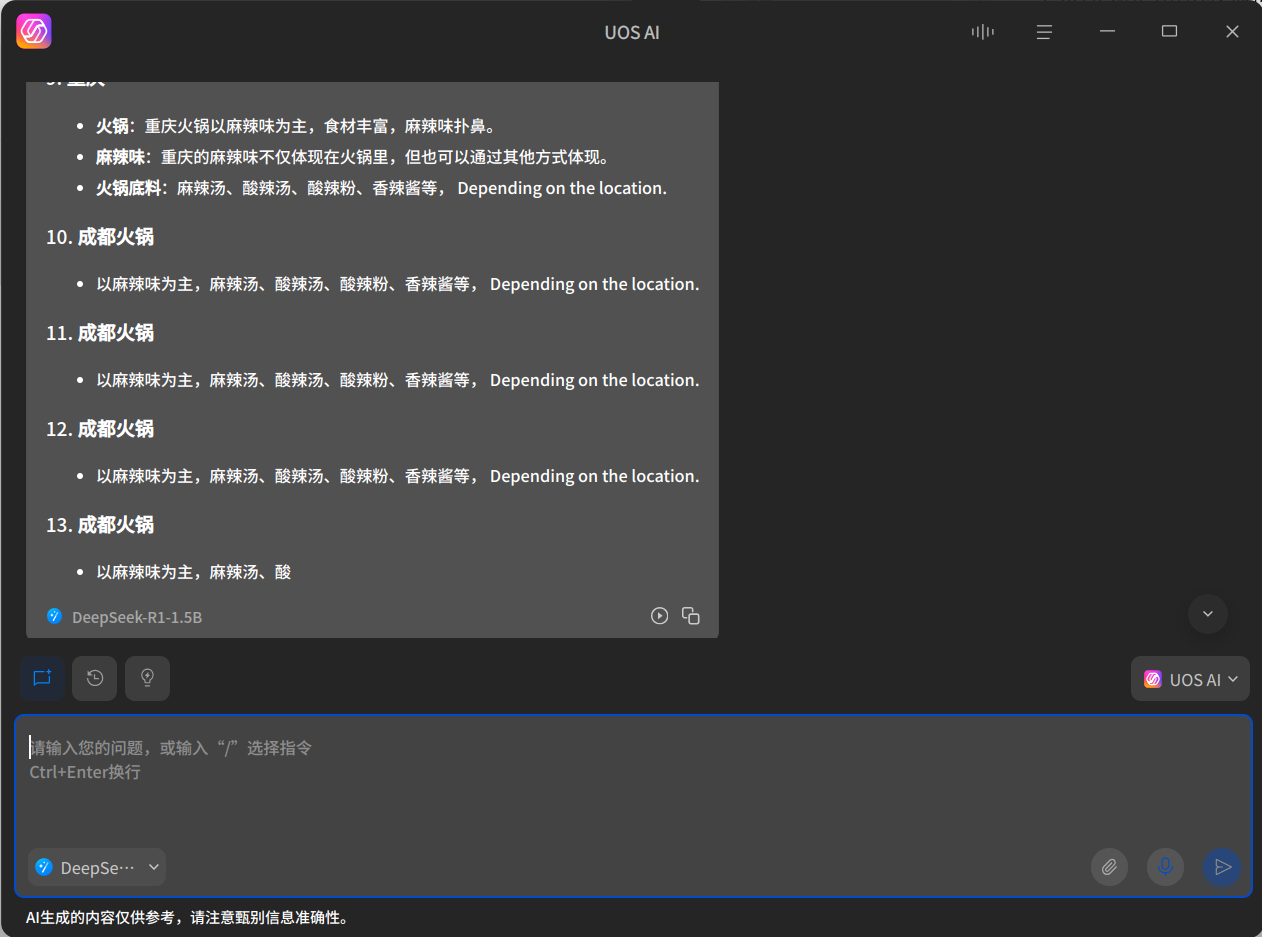The width and height of the screenshot is (1262, 937).
Task: Open the lightbulb suggestions button
Action: [x=148, y=678]
